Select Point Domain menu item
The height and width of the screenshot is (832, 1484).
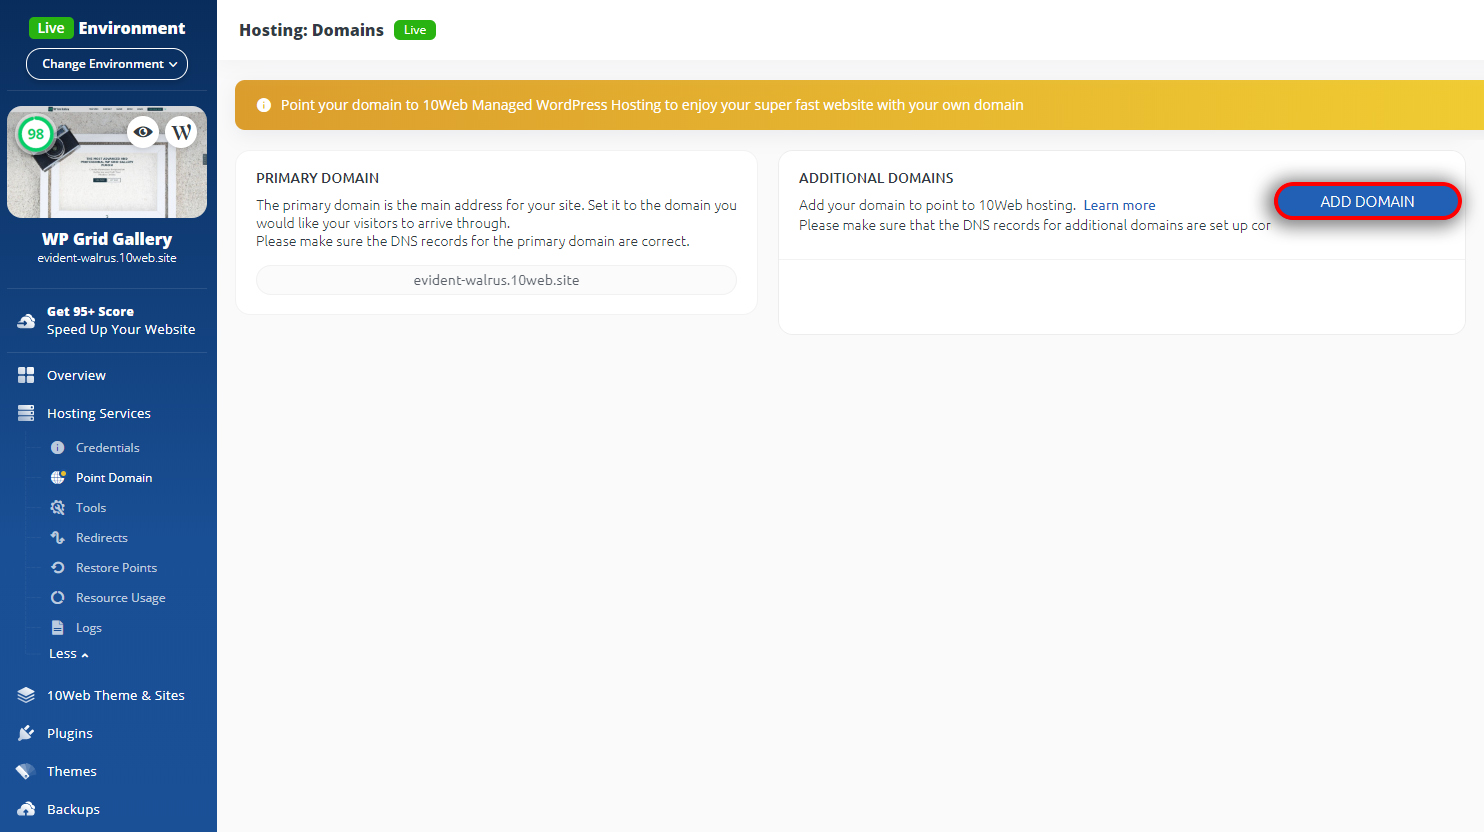tap(114, 478)
